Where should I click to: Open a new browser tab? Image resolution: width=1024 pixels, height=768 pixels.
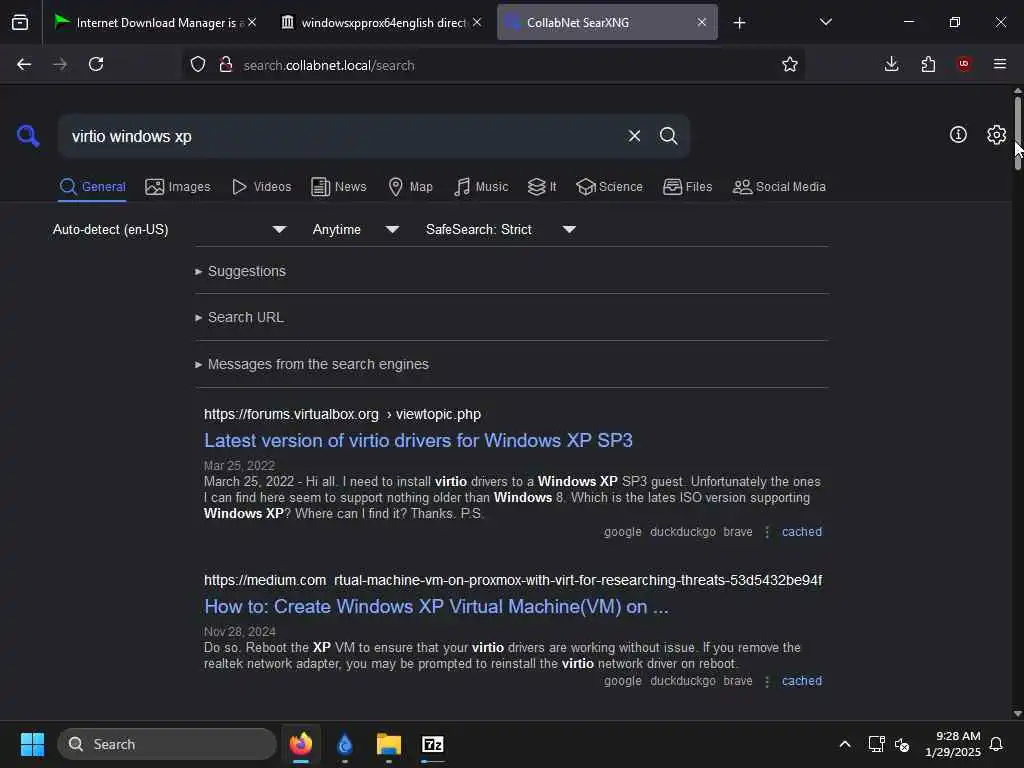click(739, 23)
